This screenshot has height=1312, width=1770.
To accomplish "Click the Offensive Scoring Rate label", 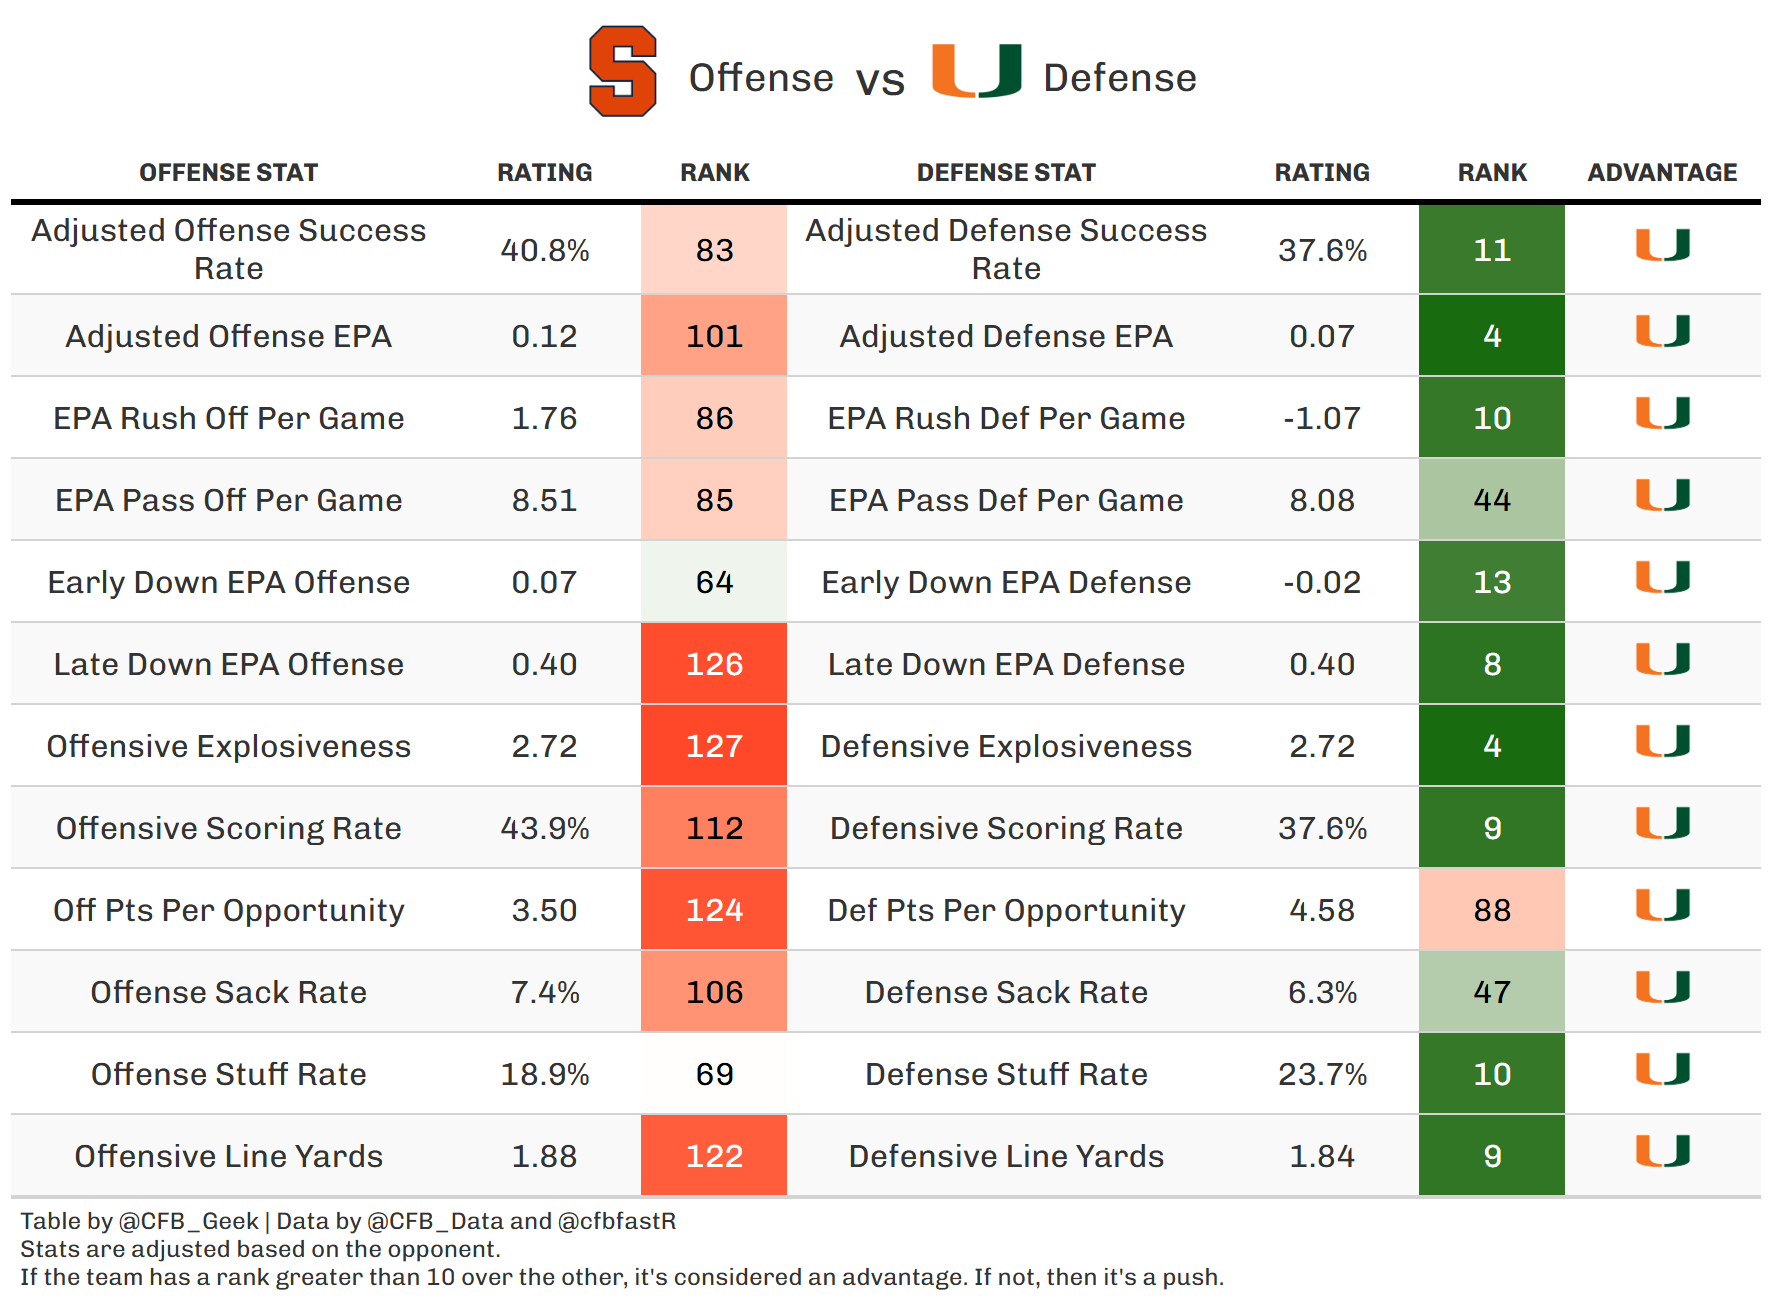I will coord(228,828).
